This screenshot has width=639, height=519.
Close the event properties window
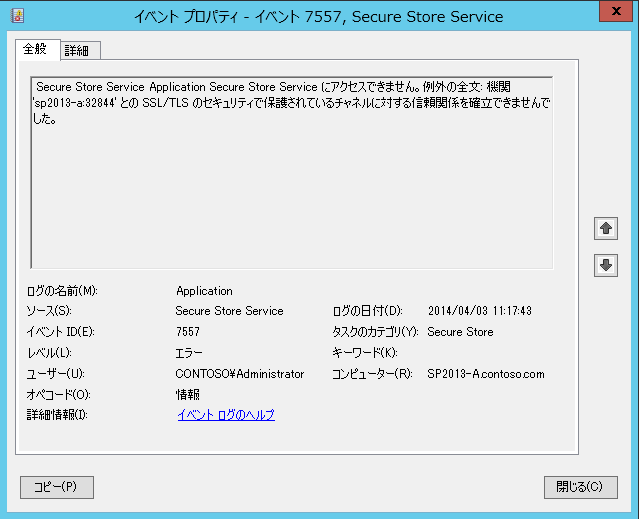pos(616,11)
